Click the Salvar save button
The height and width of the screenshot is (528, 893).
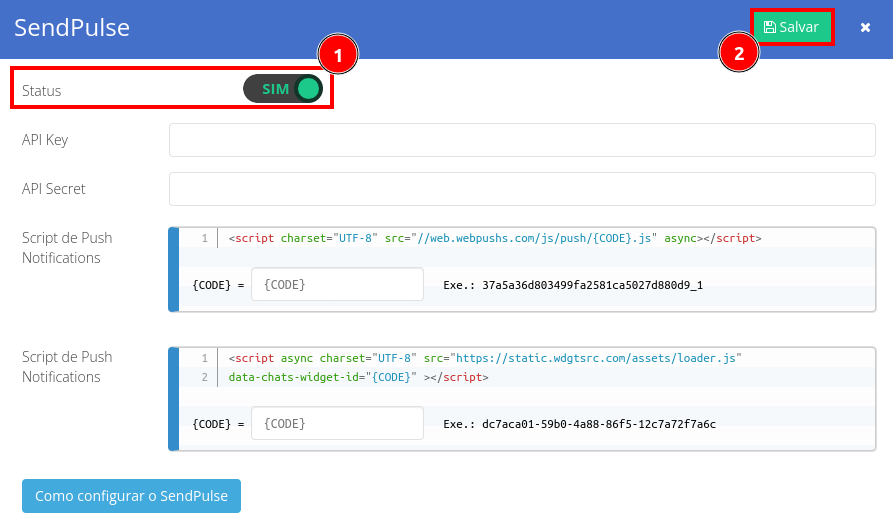coord(792,27)
